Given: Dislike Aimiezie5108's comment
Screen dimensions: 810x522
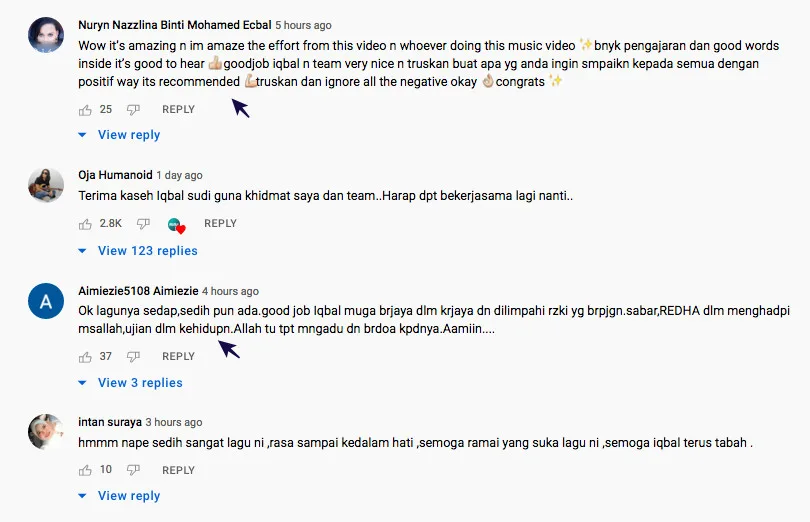Looking at the screenshot, I should (x=133, y=357).
